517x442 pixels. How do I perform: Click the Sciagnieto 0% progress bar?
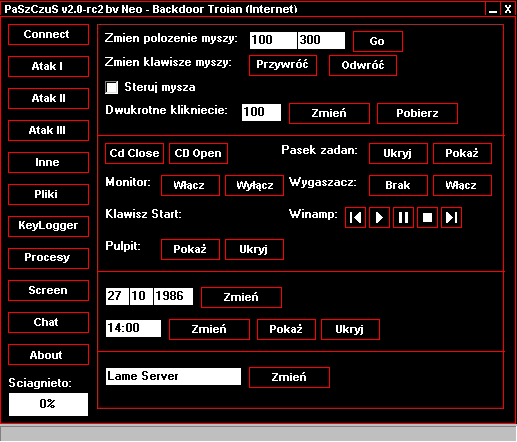[48, 404]
